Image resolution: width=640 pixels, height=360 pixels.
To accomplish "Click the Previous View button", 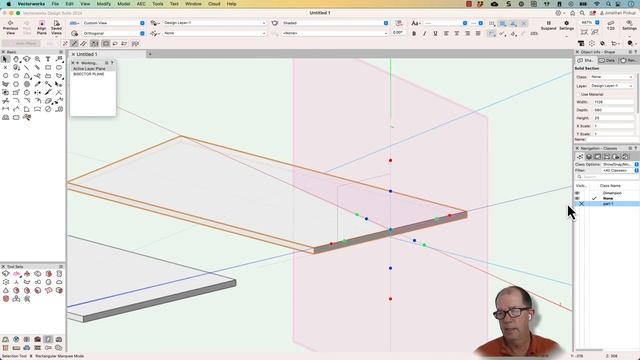I will (x=10, y=26).
